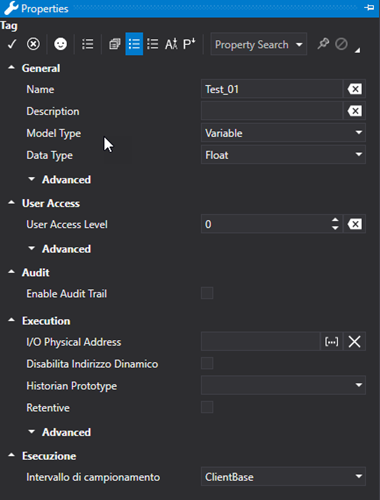Open the Model Type dropdown
Image resolution: width=380 pixels, height=500 pixels.
pyautogui.click(x=283, y=133)
